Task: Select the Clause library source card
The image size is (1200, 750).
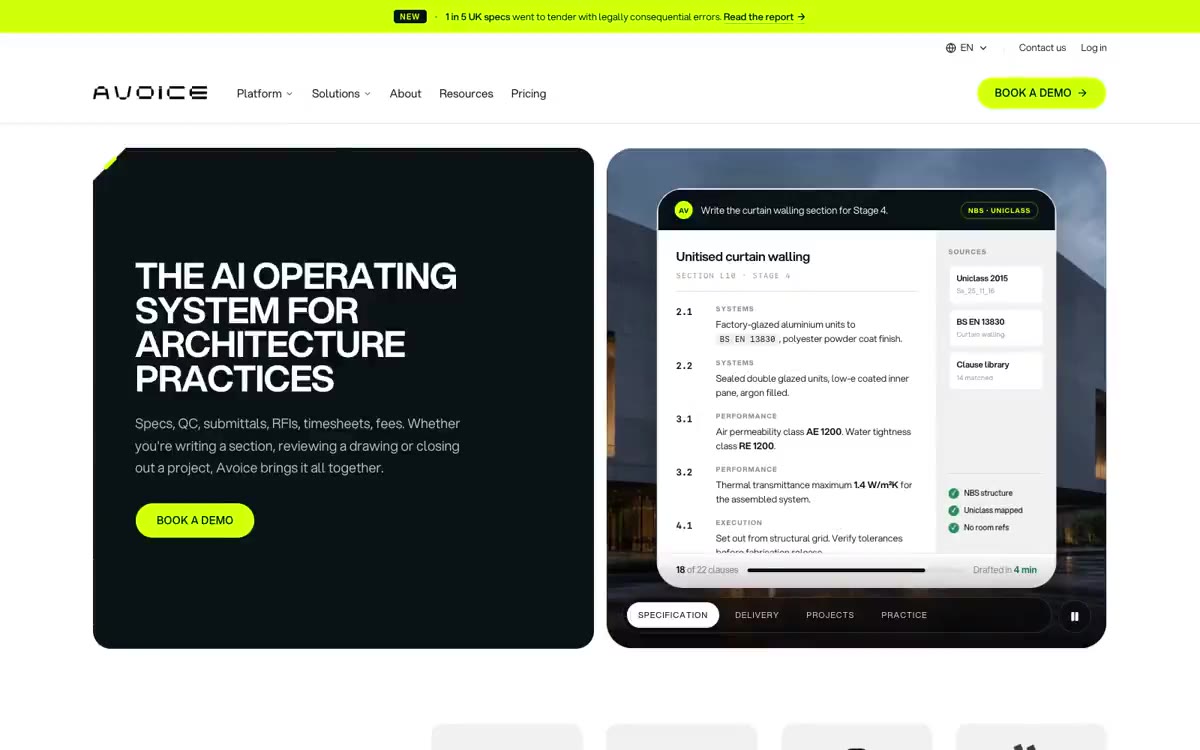Action: tap(995, 370)
